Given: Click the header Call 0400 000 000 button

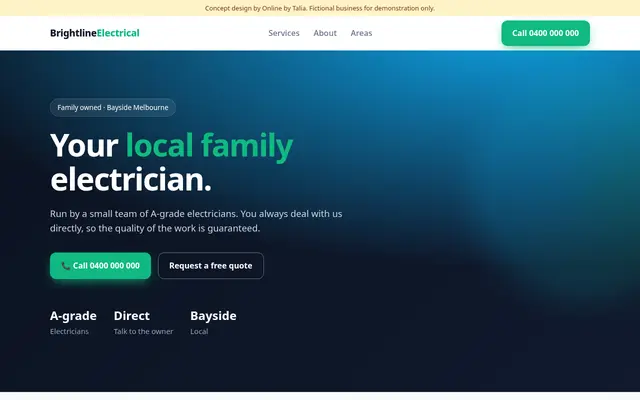Looking at the screenshot, I should tap(545, 33).
